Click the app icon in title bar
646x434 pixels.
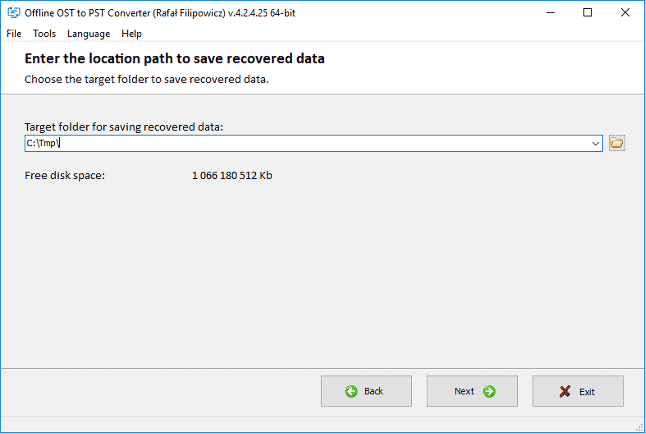14,13
